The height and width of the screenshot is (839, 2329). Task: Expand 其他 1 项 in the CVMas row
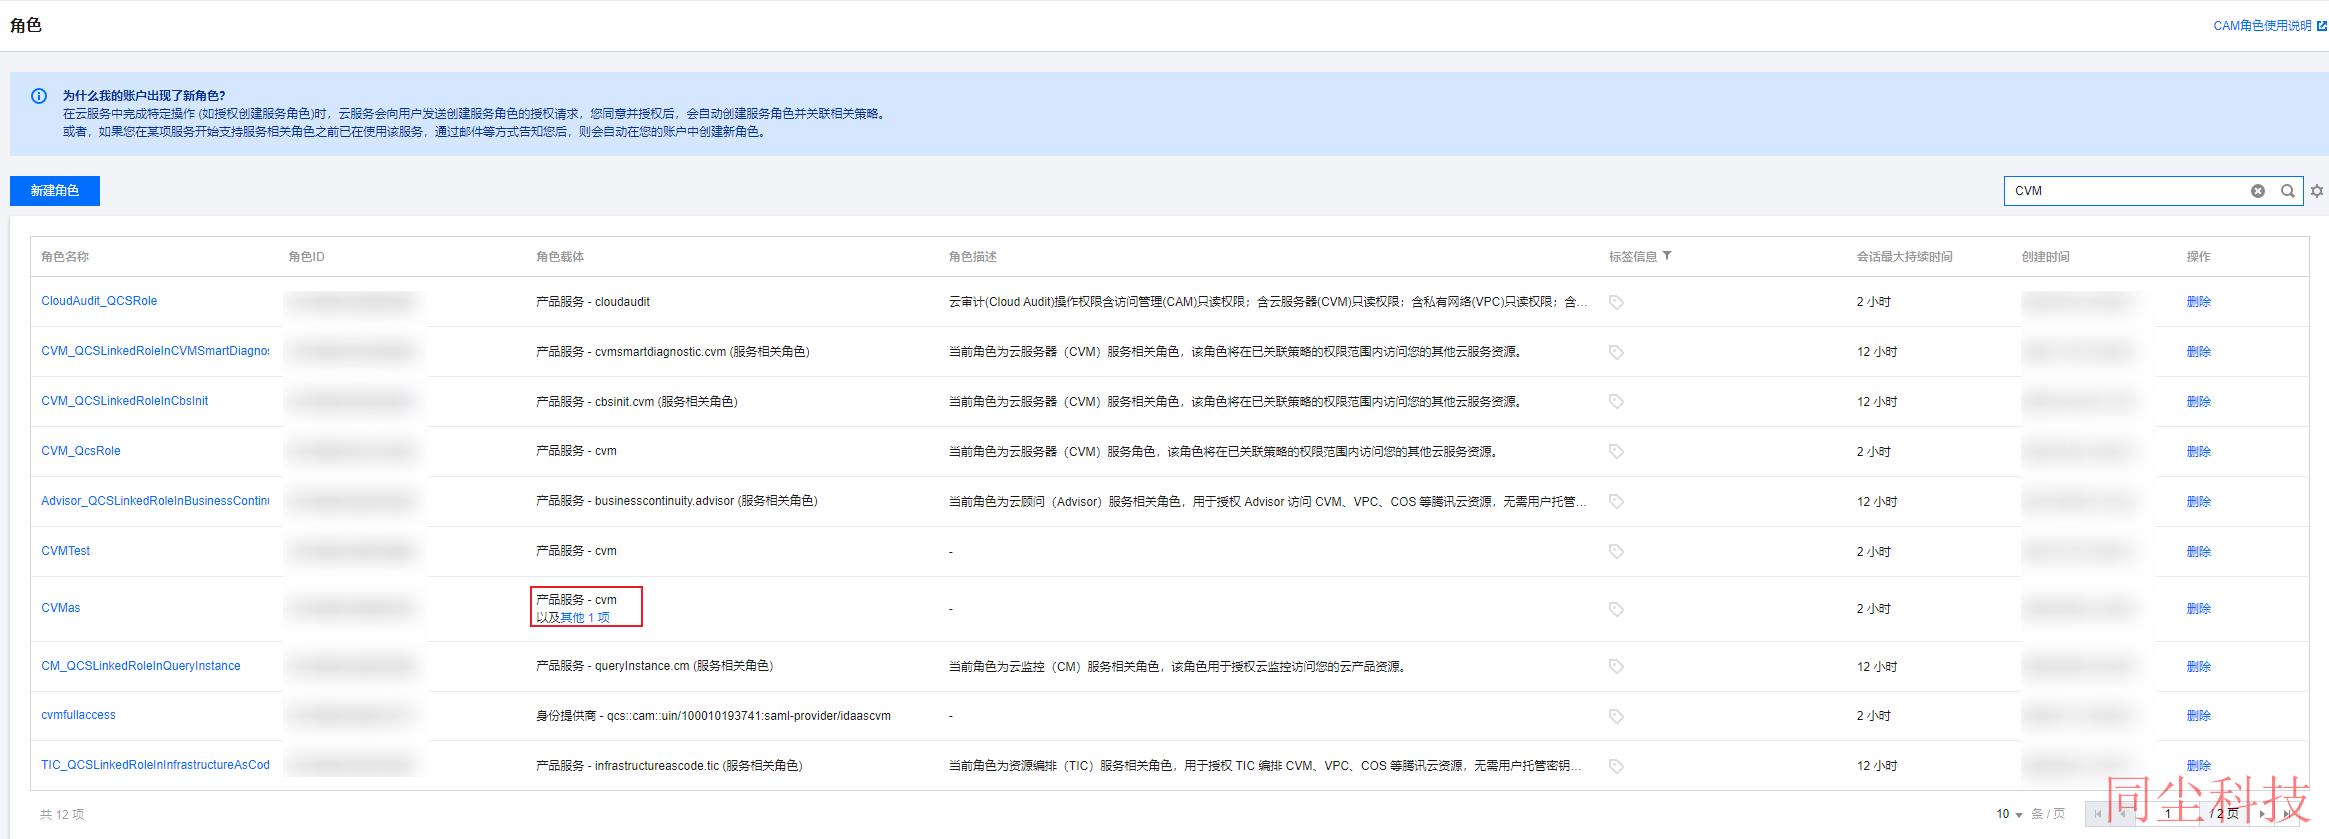(x=585, y=618)
